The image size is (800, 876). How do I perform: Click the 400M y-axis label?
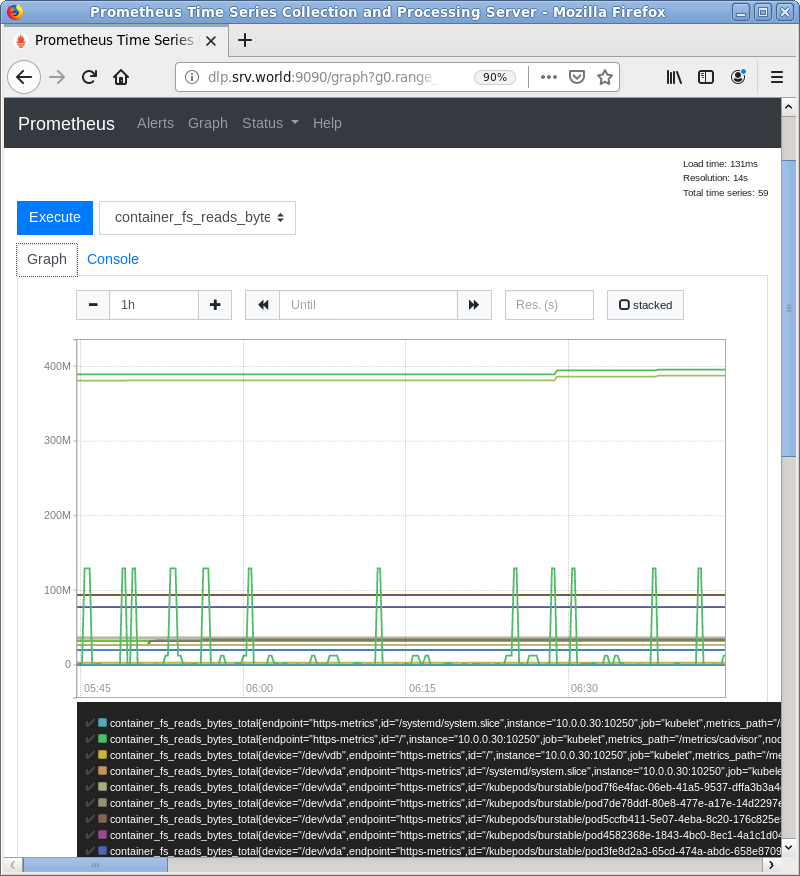[57, 366]
